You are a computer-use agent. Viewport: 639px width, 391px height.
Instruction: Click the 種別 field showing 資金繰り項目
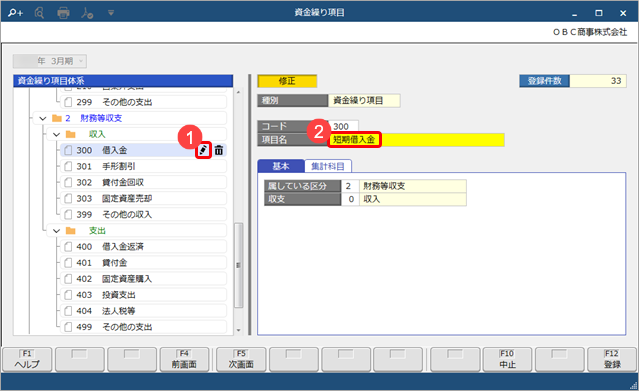click(x=364, y=100)
